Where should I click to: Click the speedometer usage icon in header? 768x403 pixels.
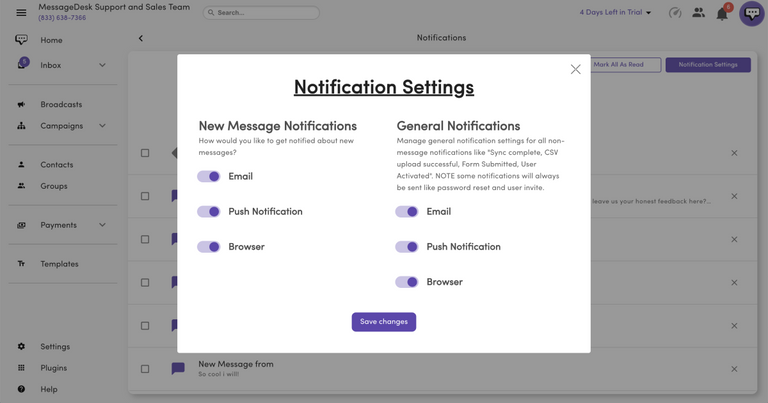(x=675, y=13)
